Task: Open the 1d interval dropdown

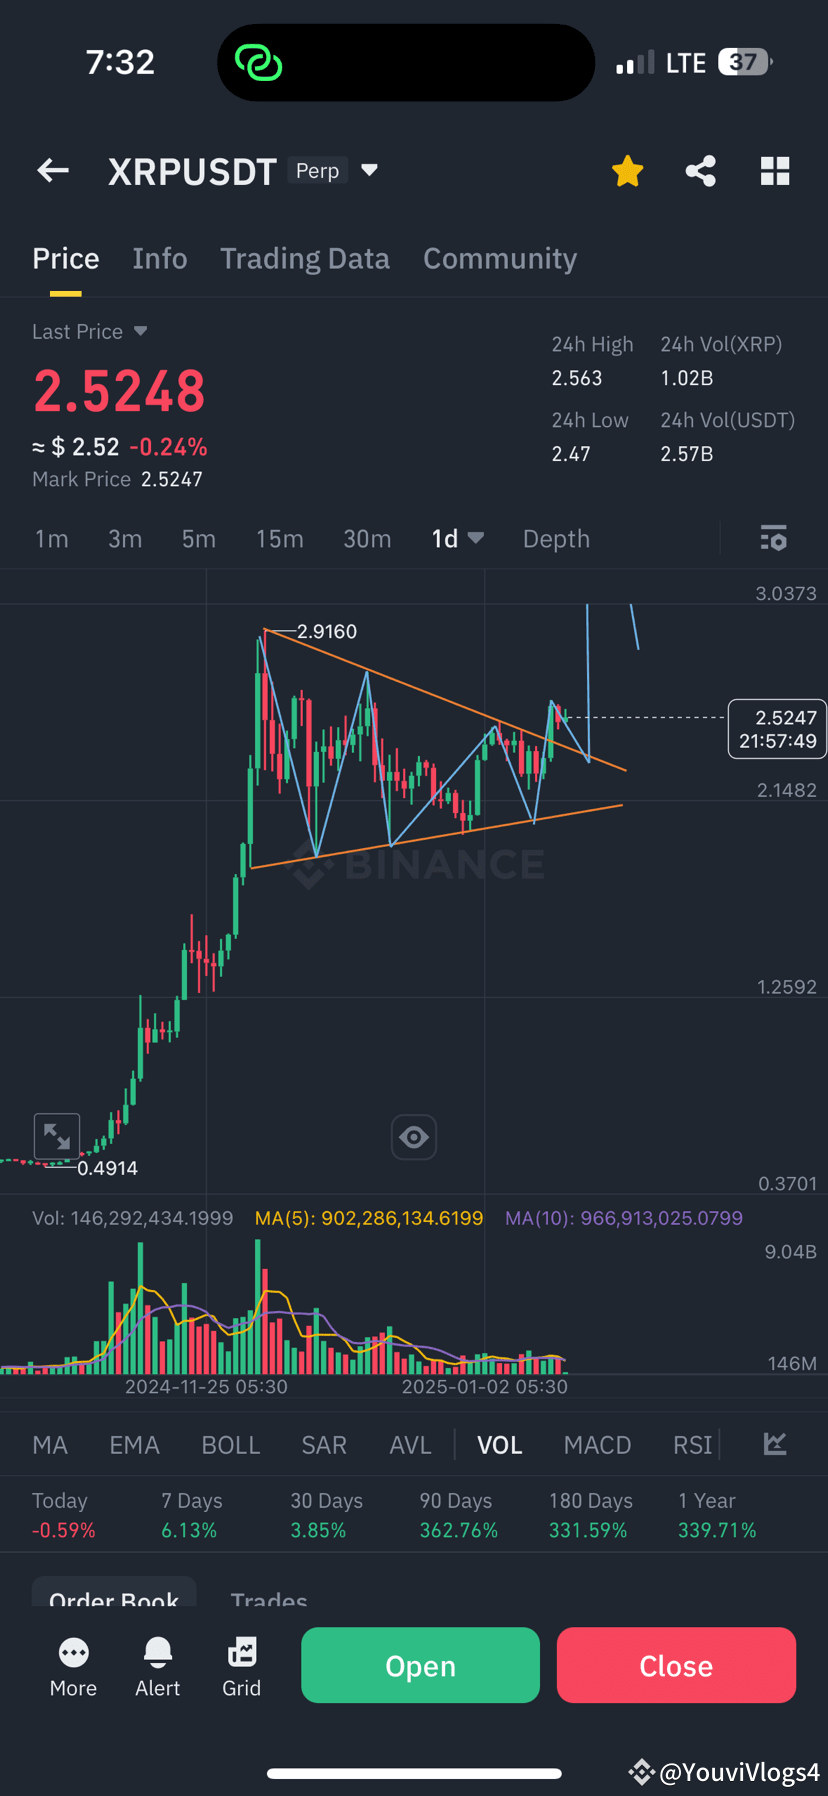Action: coord(458,539)
